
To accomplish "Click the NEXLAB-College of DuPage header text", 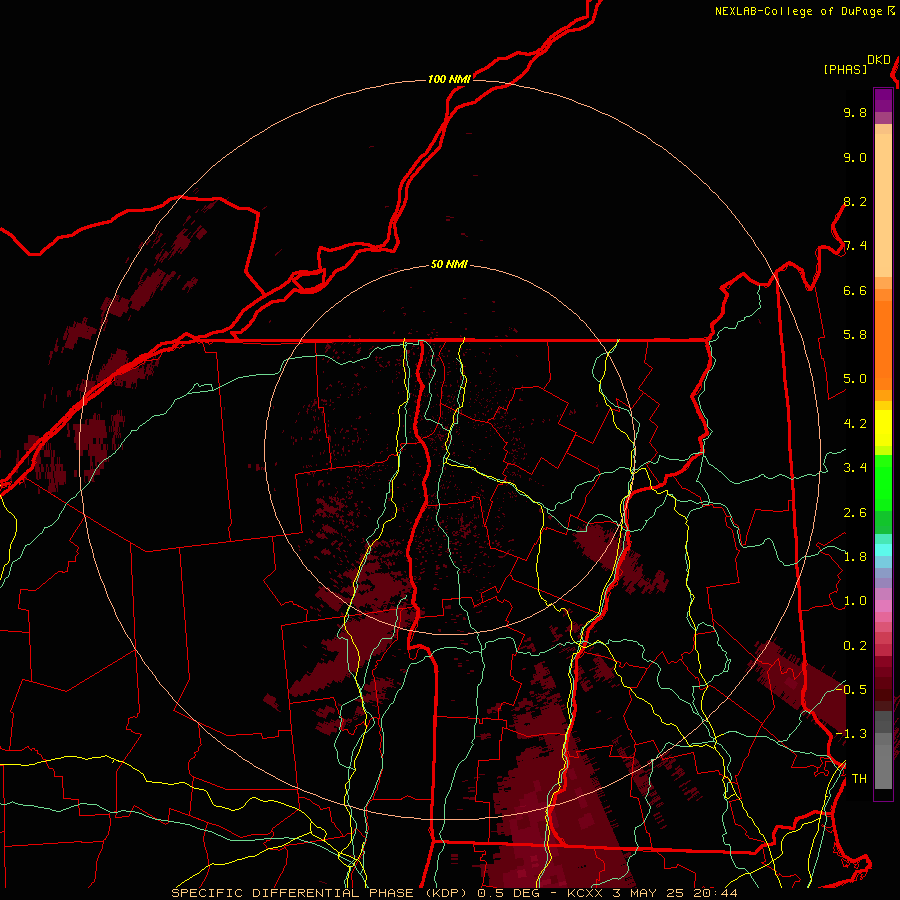I will pyautogui.click(x=800, y=11).
